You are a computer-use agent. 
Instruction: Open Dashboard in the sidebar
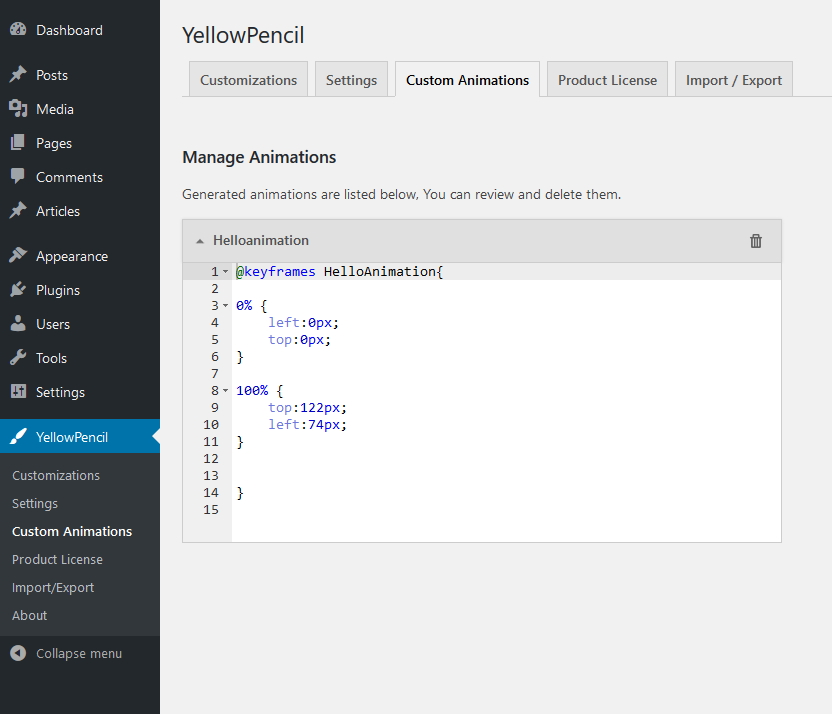(x=80, y=30)
